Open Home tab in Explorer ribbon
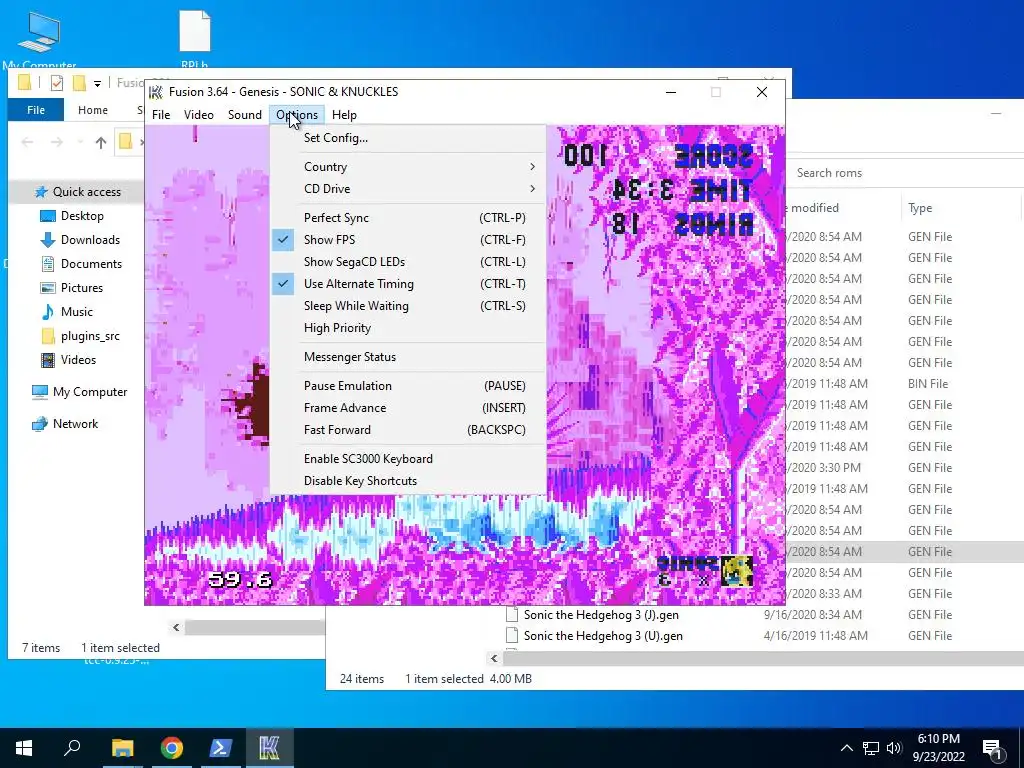The height and width of the screenshot is (768, 1024). coord(93,110)
